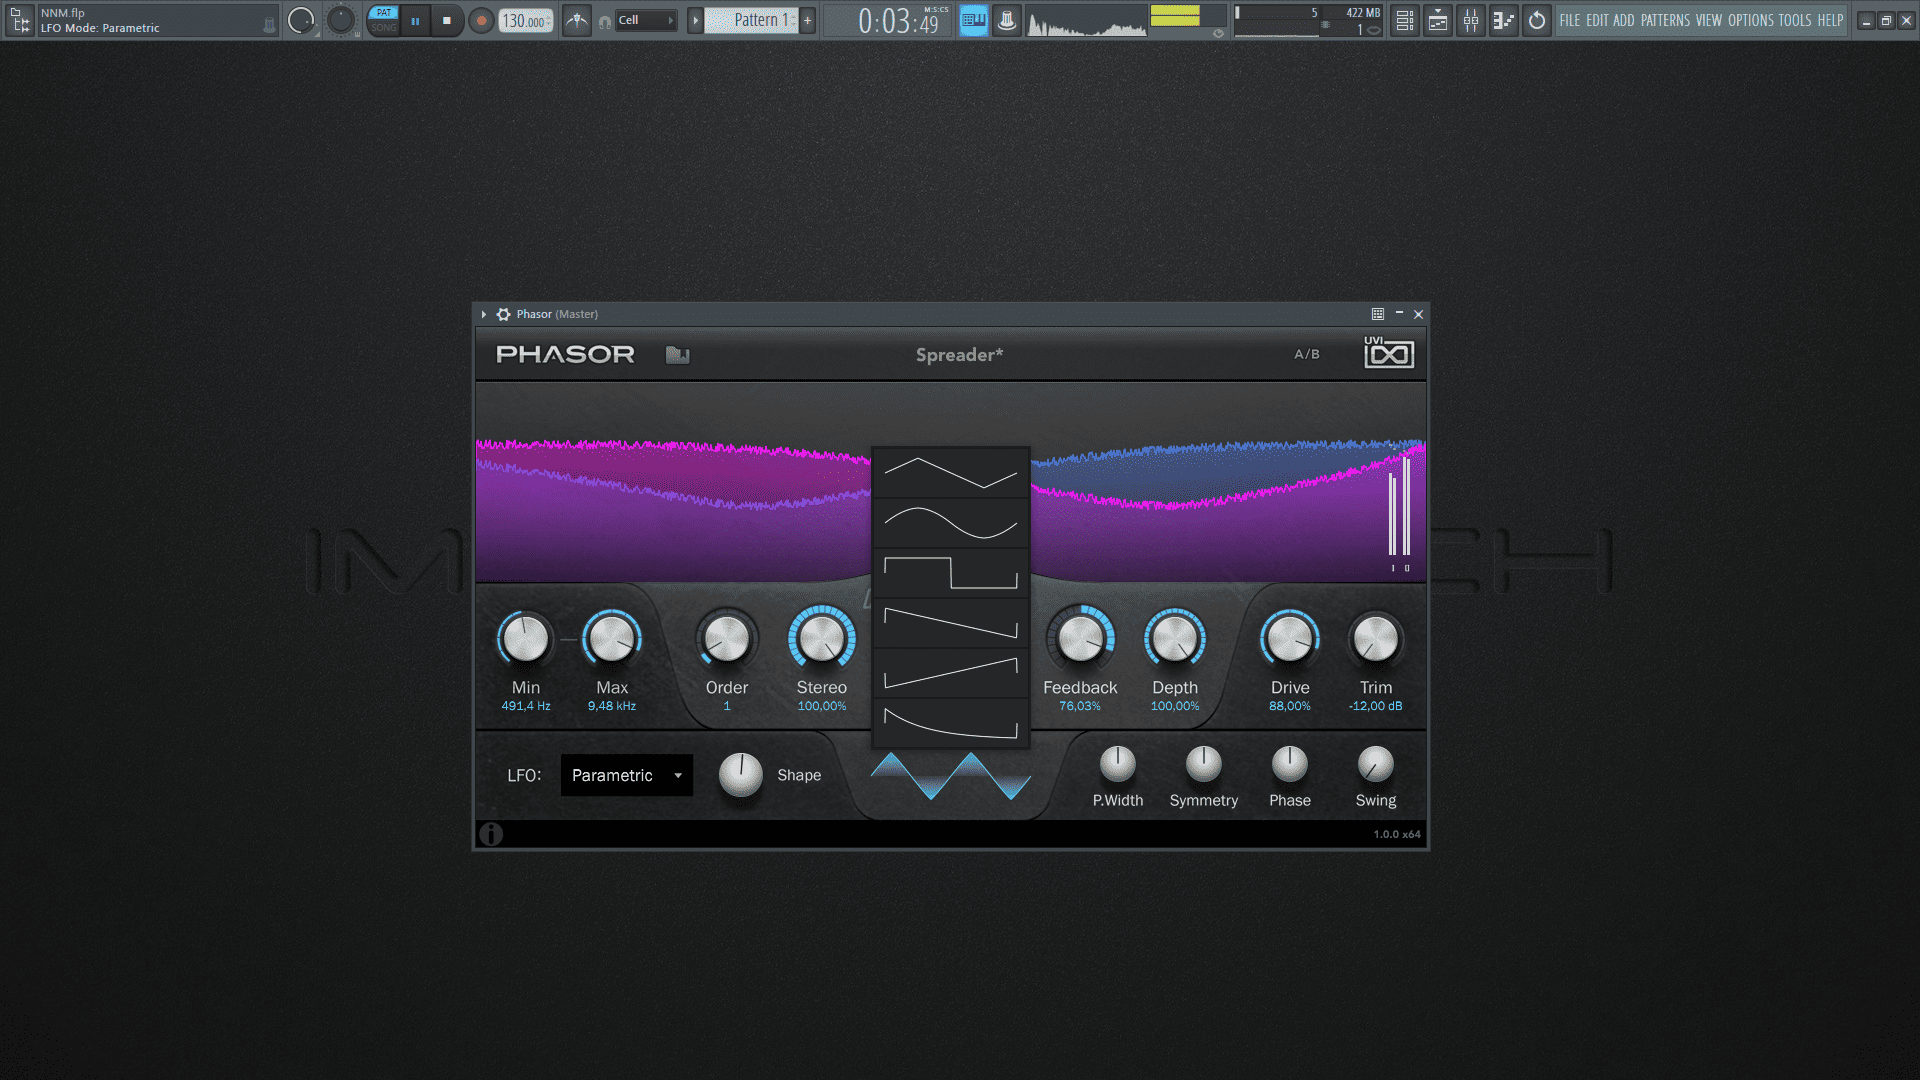
Task: Open Phasor plugin settings gear icon
Action: [503, 314]
